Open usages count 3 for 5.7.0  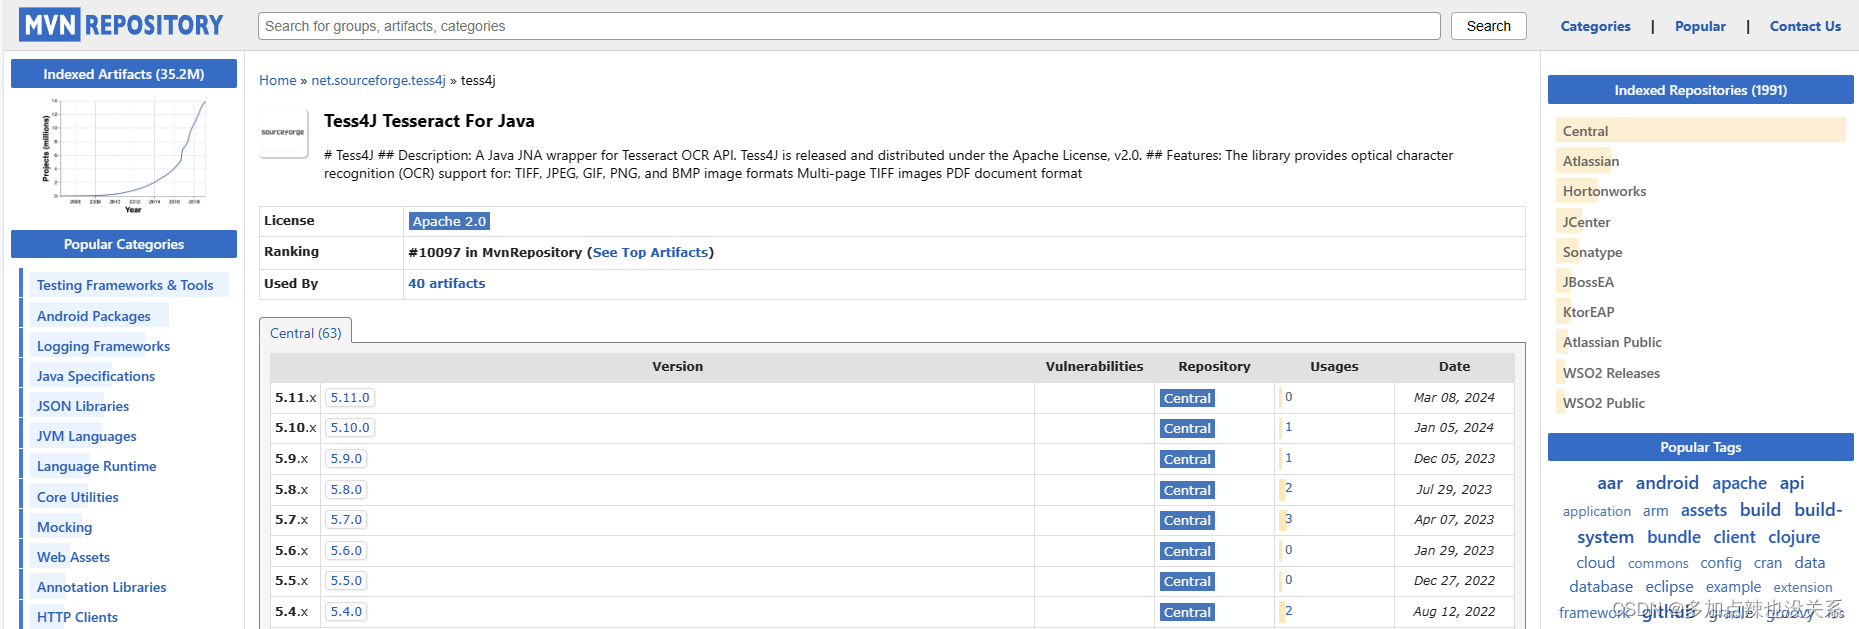1288,519
